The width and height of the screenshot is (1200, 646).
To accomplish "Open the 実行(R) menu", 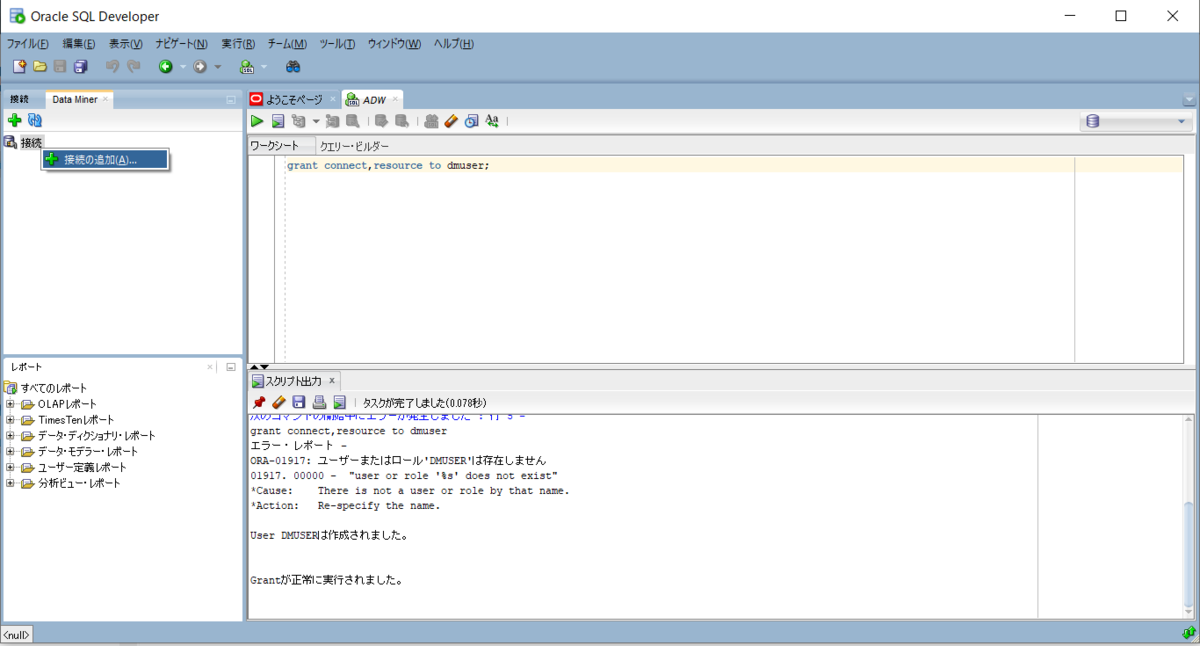I will coord(238,44).
